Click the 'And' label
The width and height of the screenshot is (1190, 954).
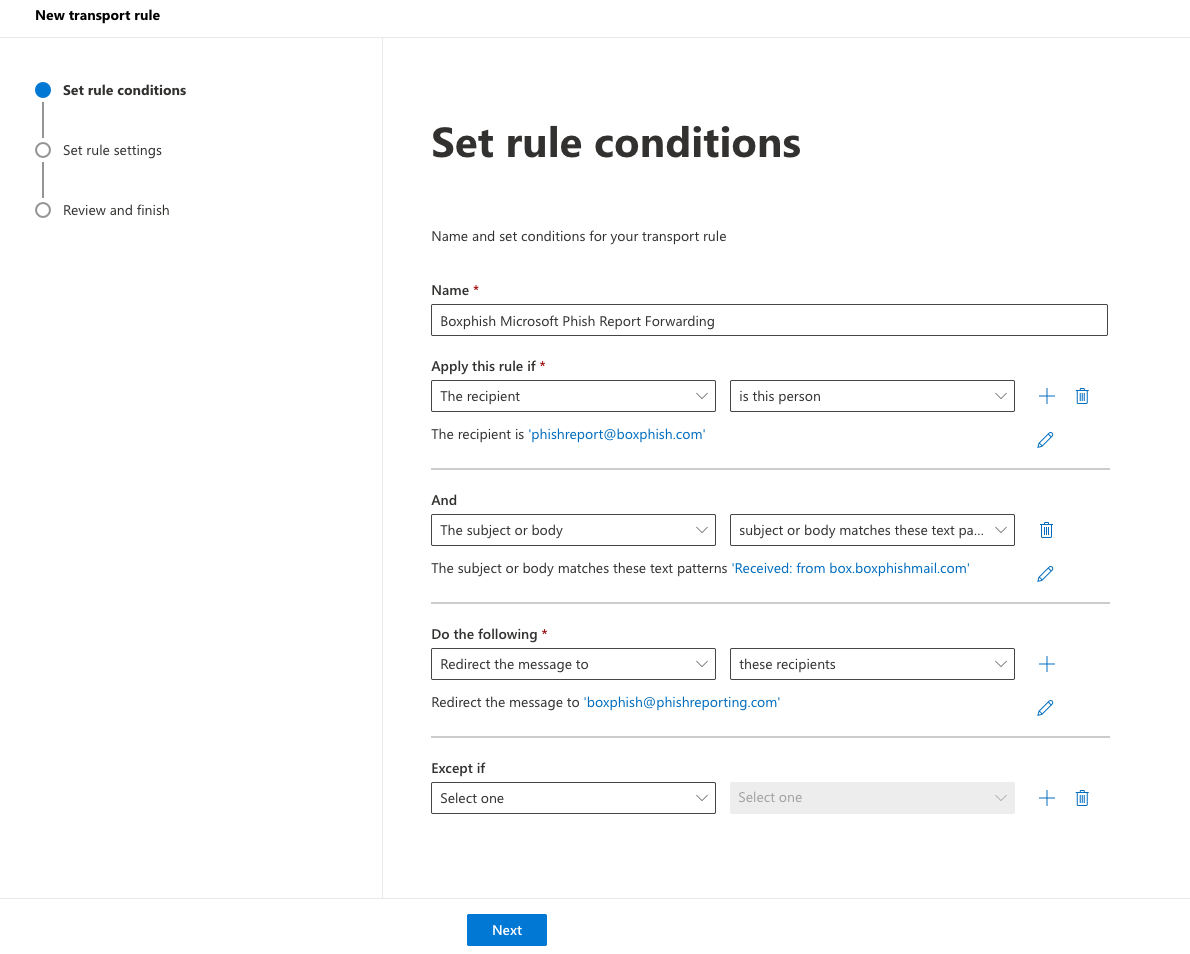point(444,500)
